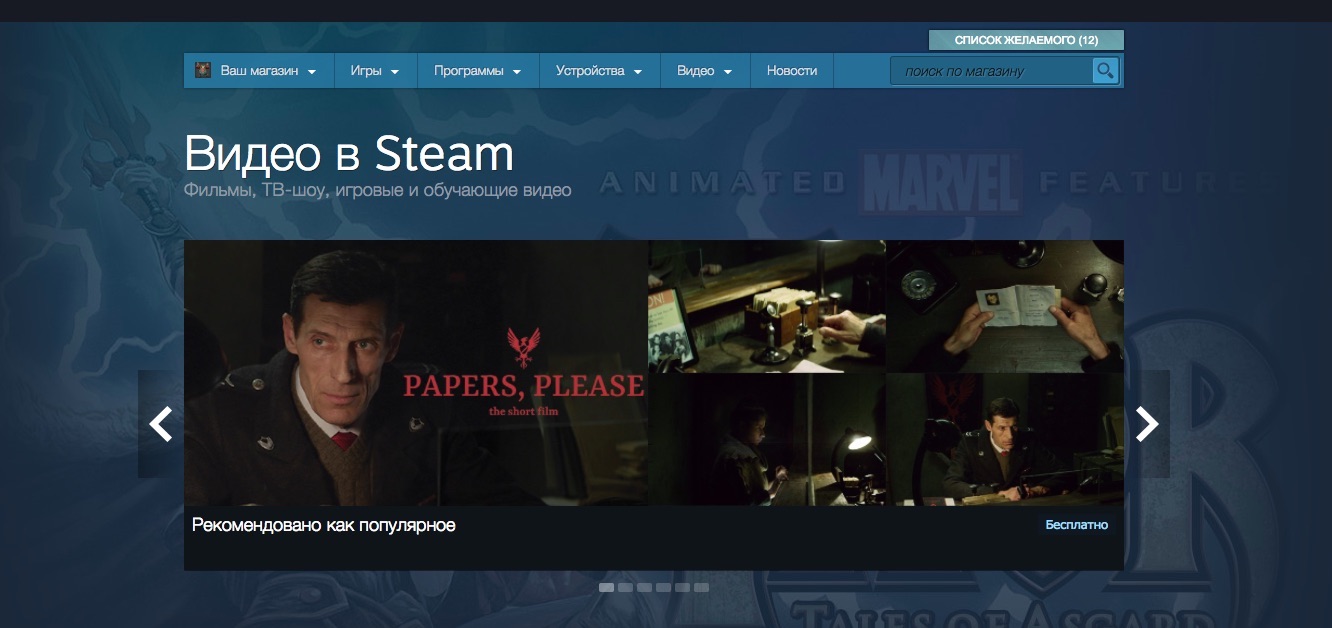Expand the Игры menu

tap(375, 71)
